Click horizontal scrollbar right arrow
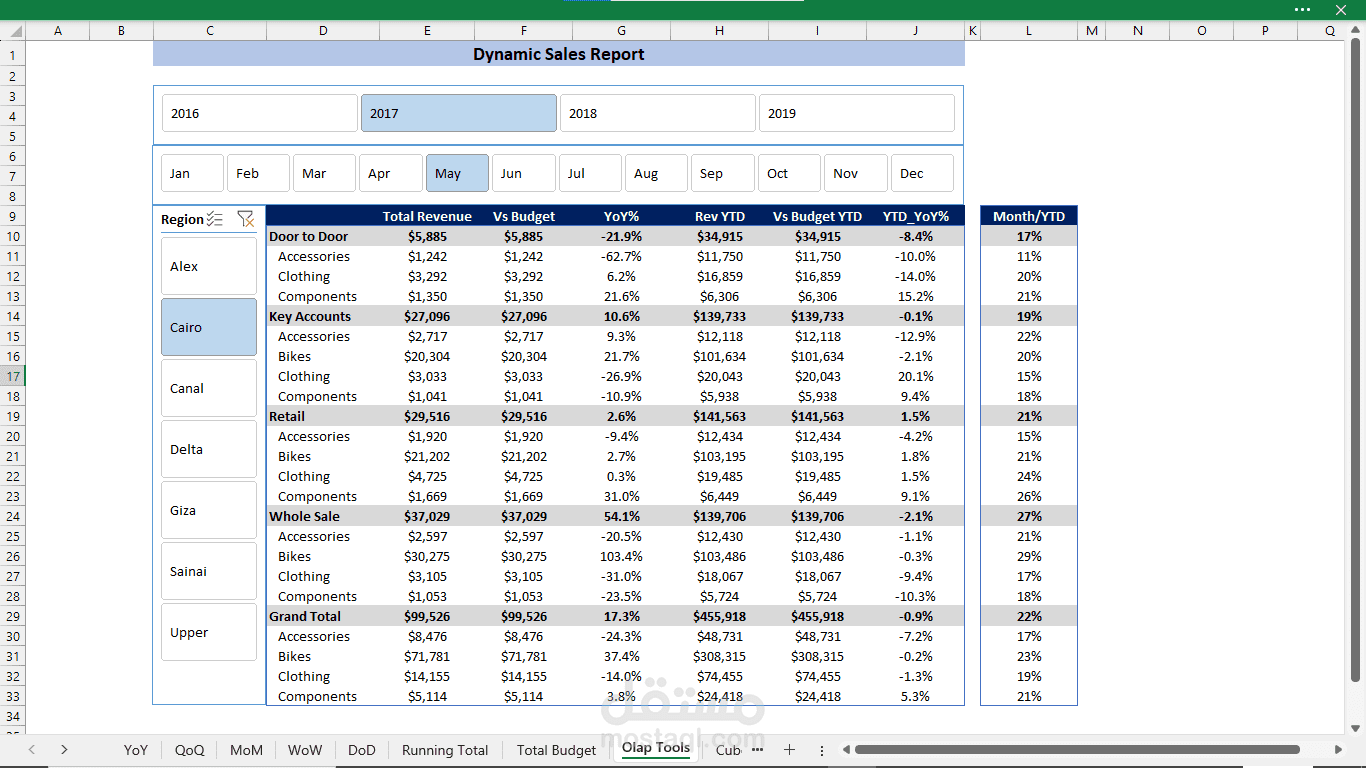This screenshot has height=768, width=1366. tap(1339, 749)
